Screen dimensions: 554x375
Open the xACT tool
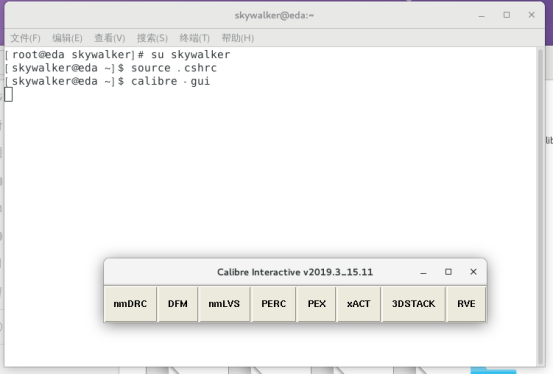358,304
